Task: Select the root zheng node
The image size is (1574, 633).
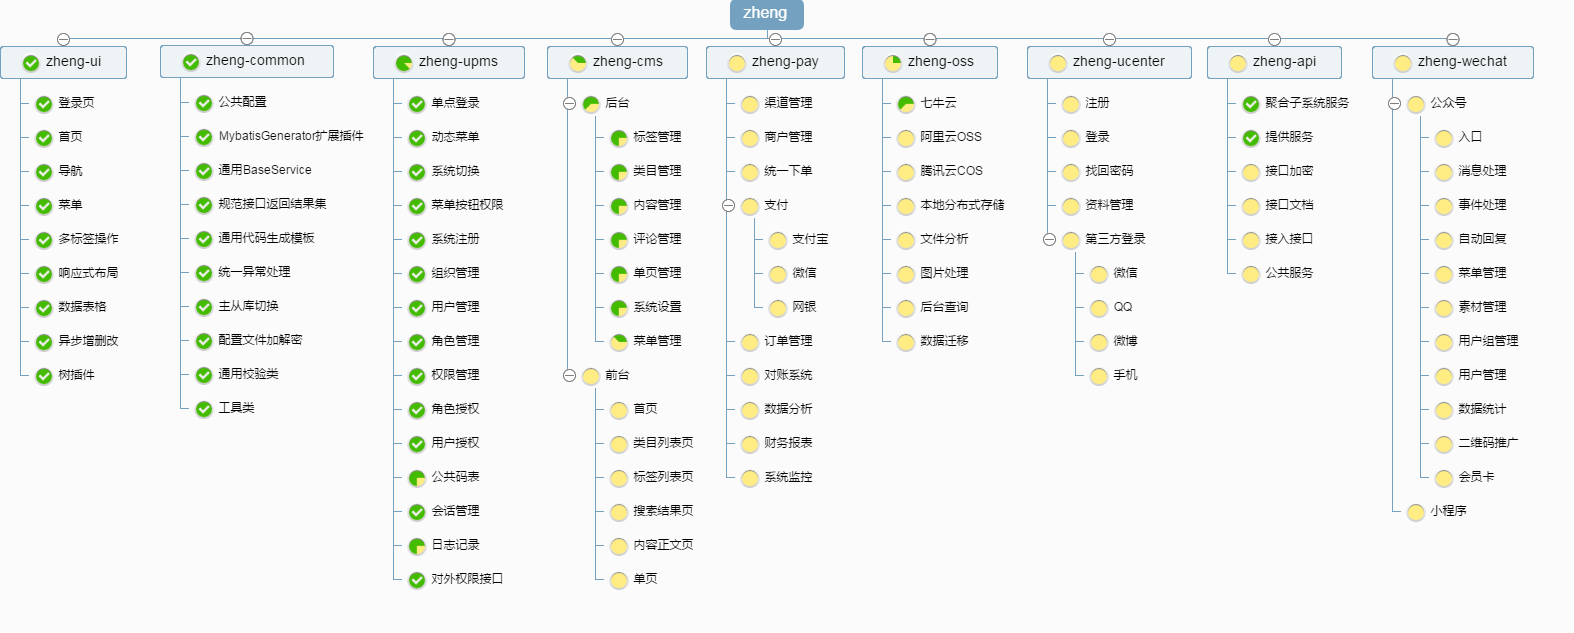Action: (766, 14)
